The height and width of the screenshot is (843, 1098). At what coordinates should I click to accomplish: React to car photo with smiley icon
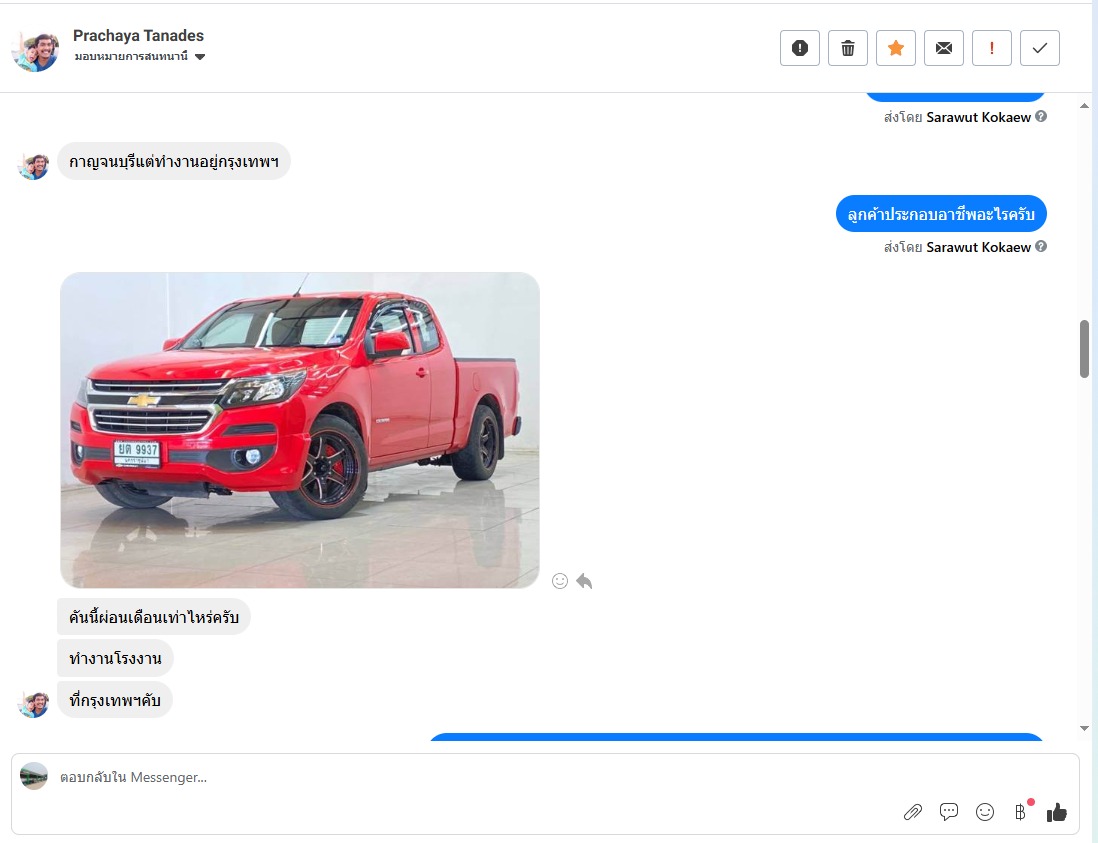click(x=560, y=581)
